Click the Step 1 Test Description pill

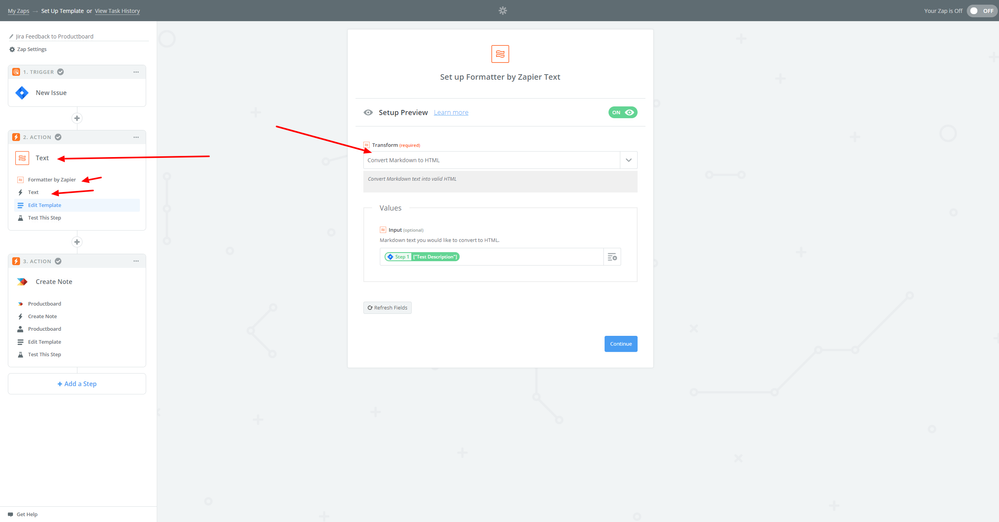click(x=422, y=257)
